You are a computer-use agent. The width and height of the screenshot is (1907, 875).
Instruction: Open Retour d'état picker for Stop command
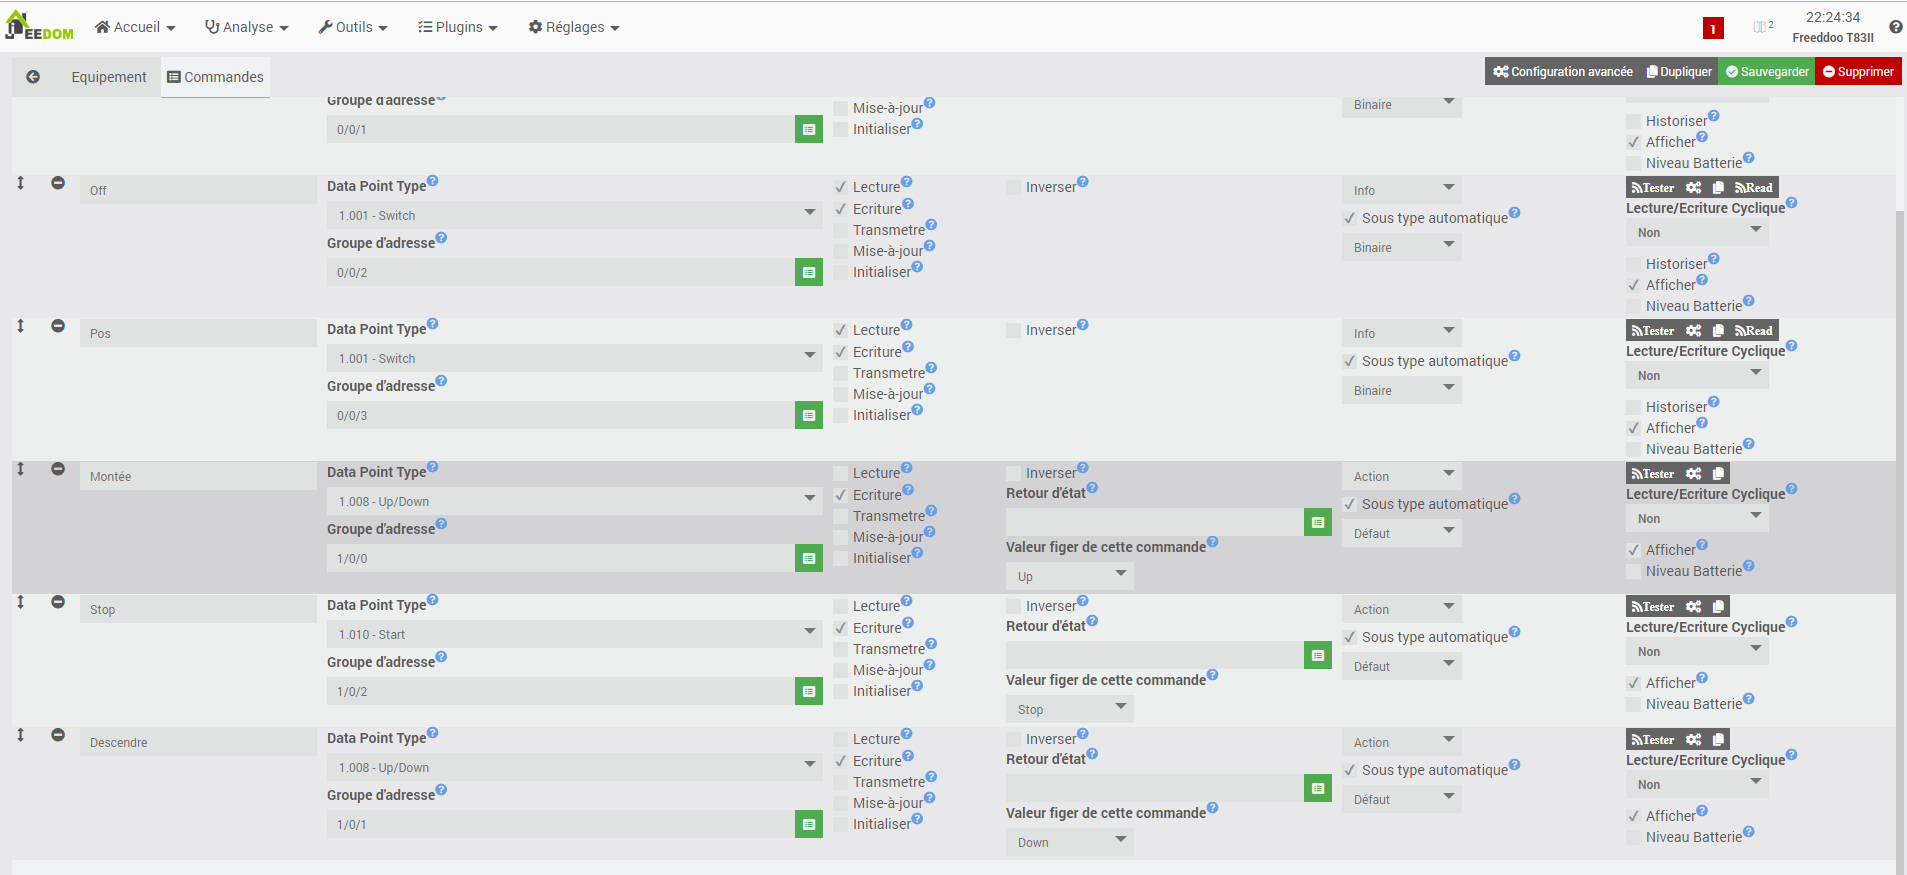coord(1318,655)
